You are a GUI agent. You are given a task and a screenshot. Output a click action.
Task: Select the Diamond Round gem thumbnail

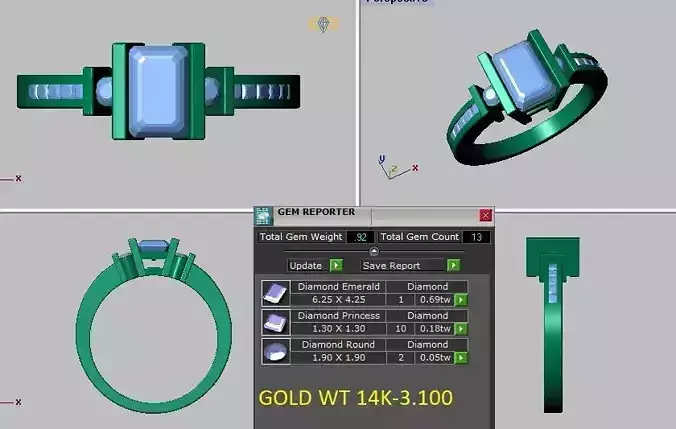tap(276, 351)
